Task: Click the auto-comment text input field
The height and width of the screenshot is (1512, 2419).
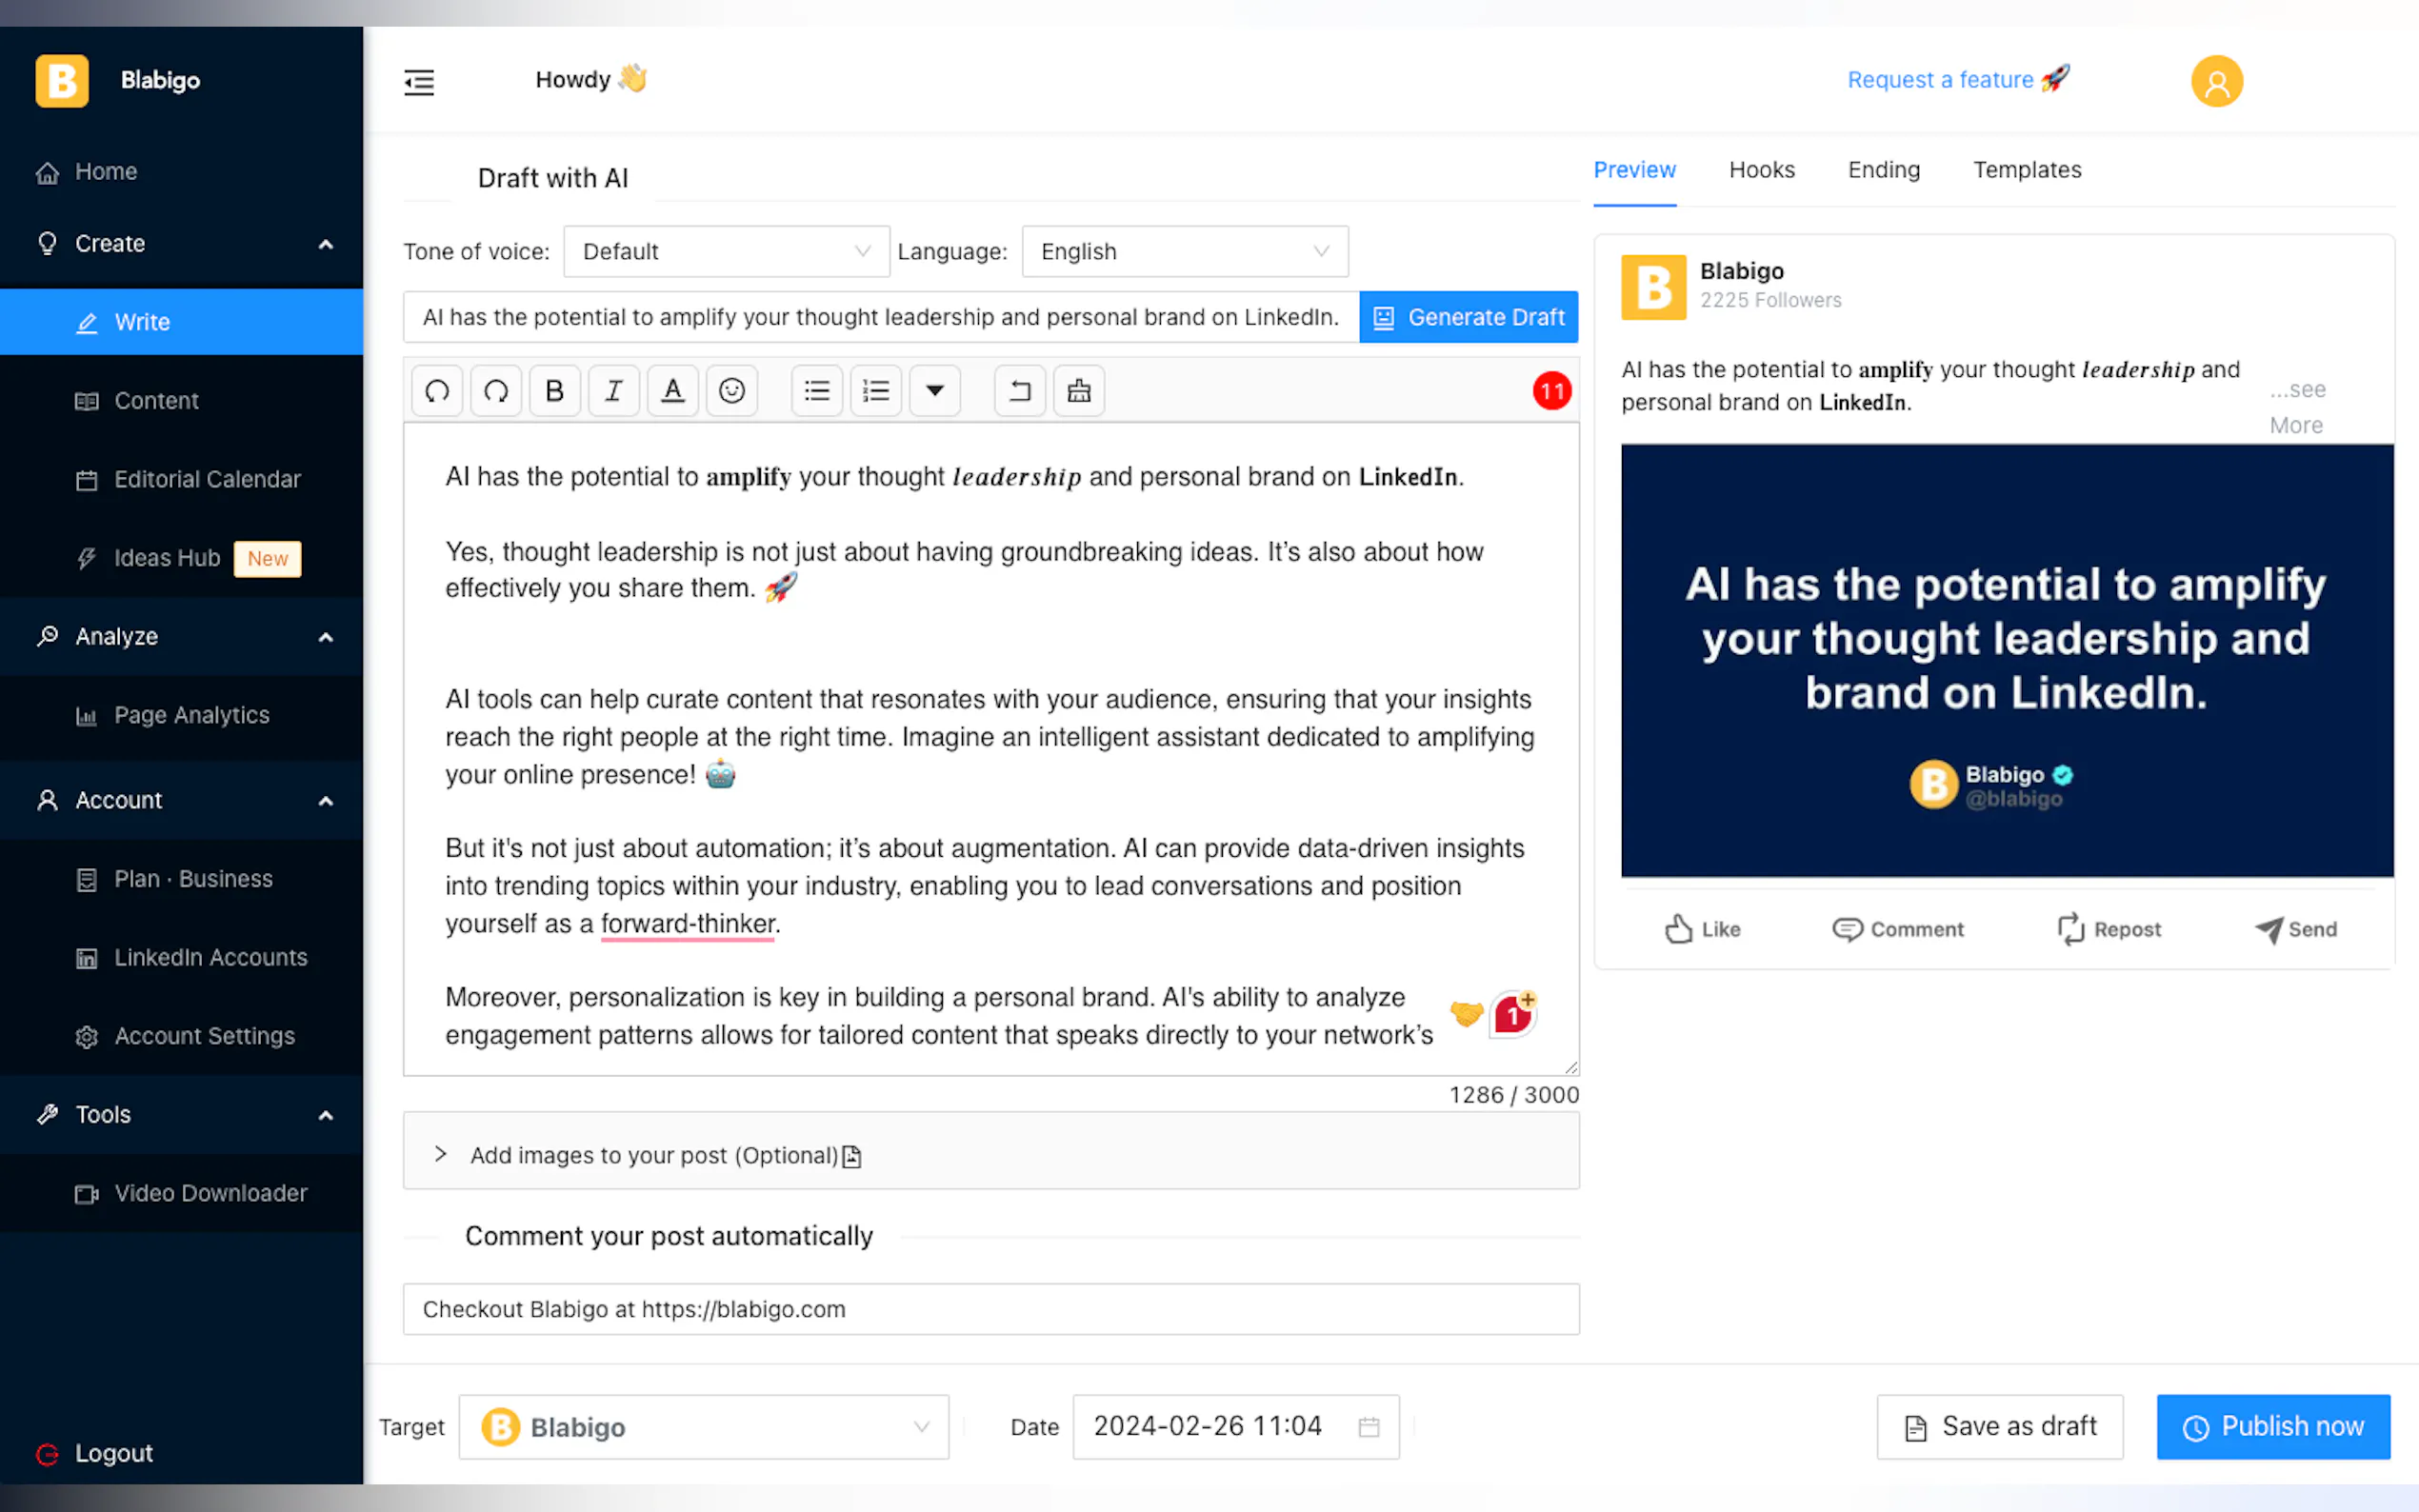Action: coord(990,1309)
